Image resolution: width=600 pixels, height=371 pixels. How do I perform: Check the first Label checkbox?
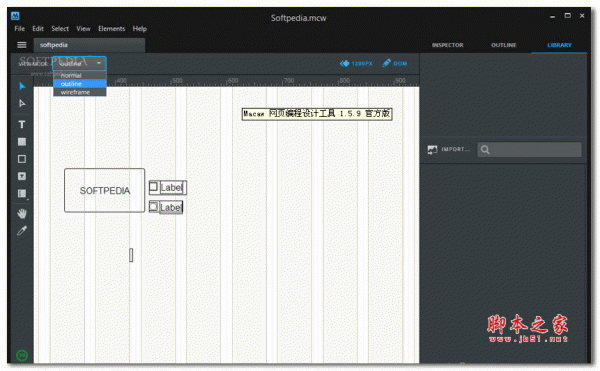153,187
